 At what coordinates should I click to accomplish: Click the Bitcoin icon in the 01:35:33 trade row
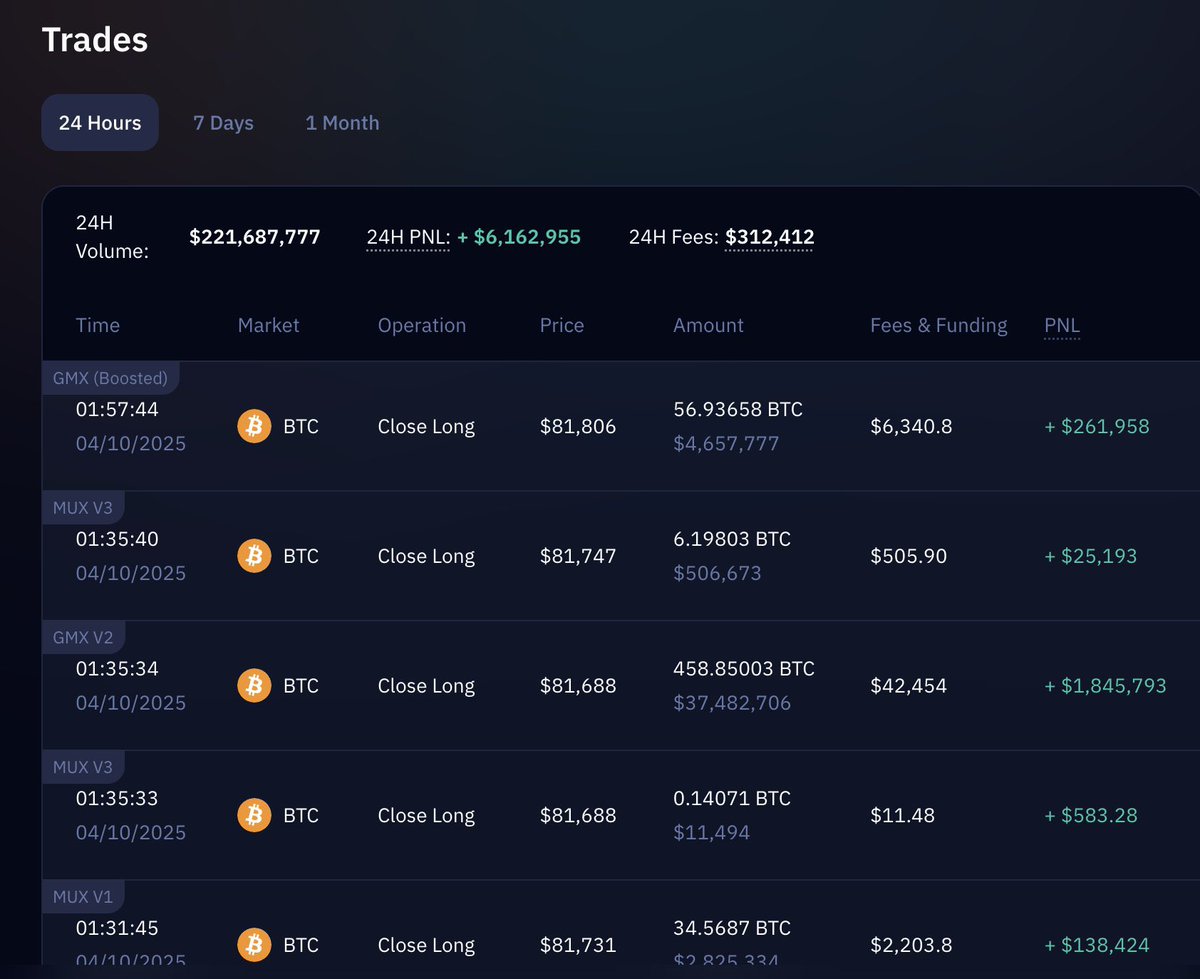254,816
